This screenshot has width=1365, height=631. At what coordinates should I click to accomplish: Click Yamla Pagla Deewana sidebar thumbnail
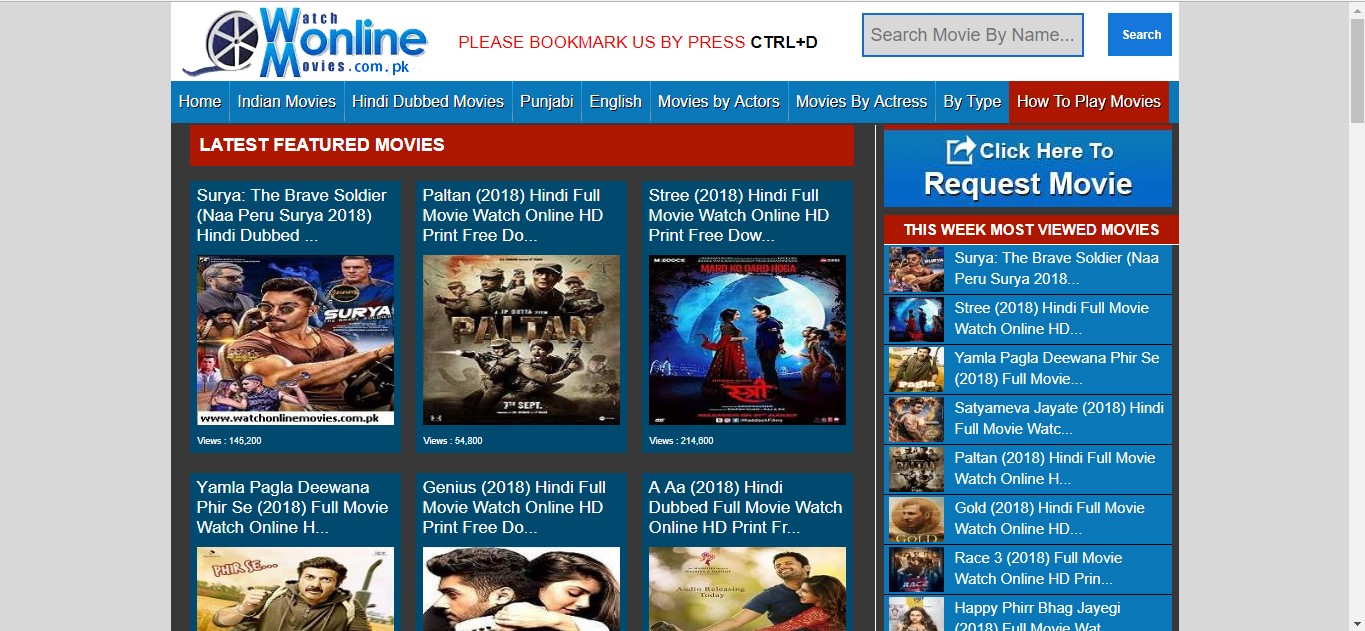point(916,369)
